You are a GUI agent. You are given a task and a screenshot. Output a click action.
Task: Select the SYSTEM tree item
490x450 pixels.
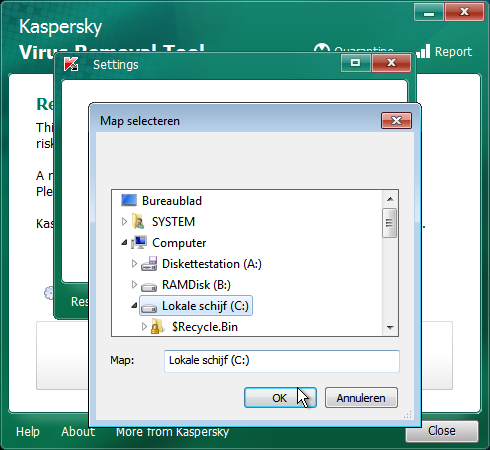click(173, 222)
